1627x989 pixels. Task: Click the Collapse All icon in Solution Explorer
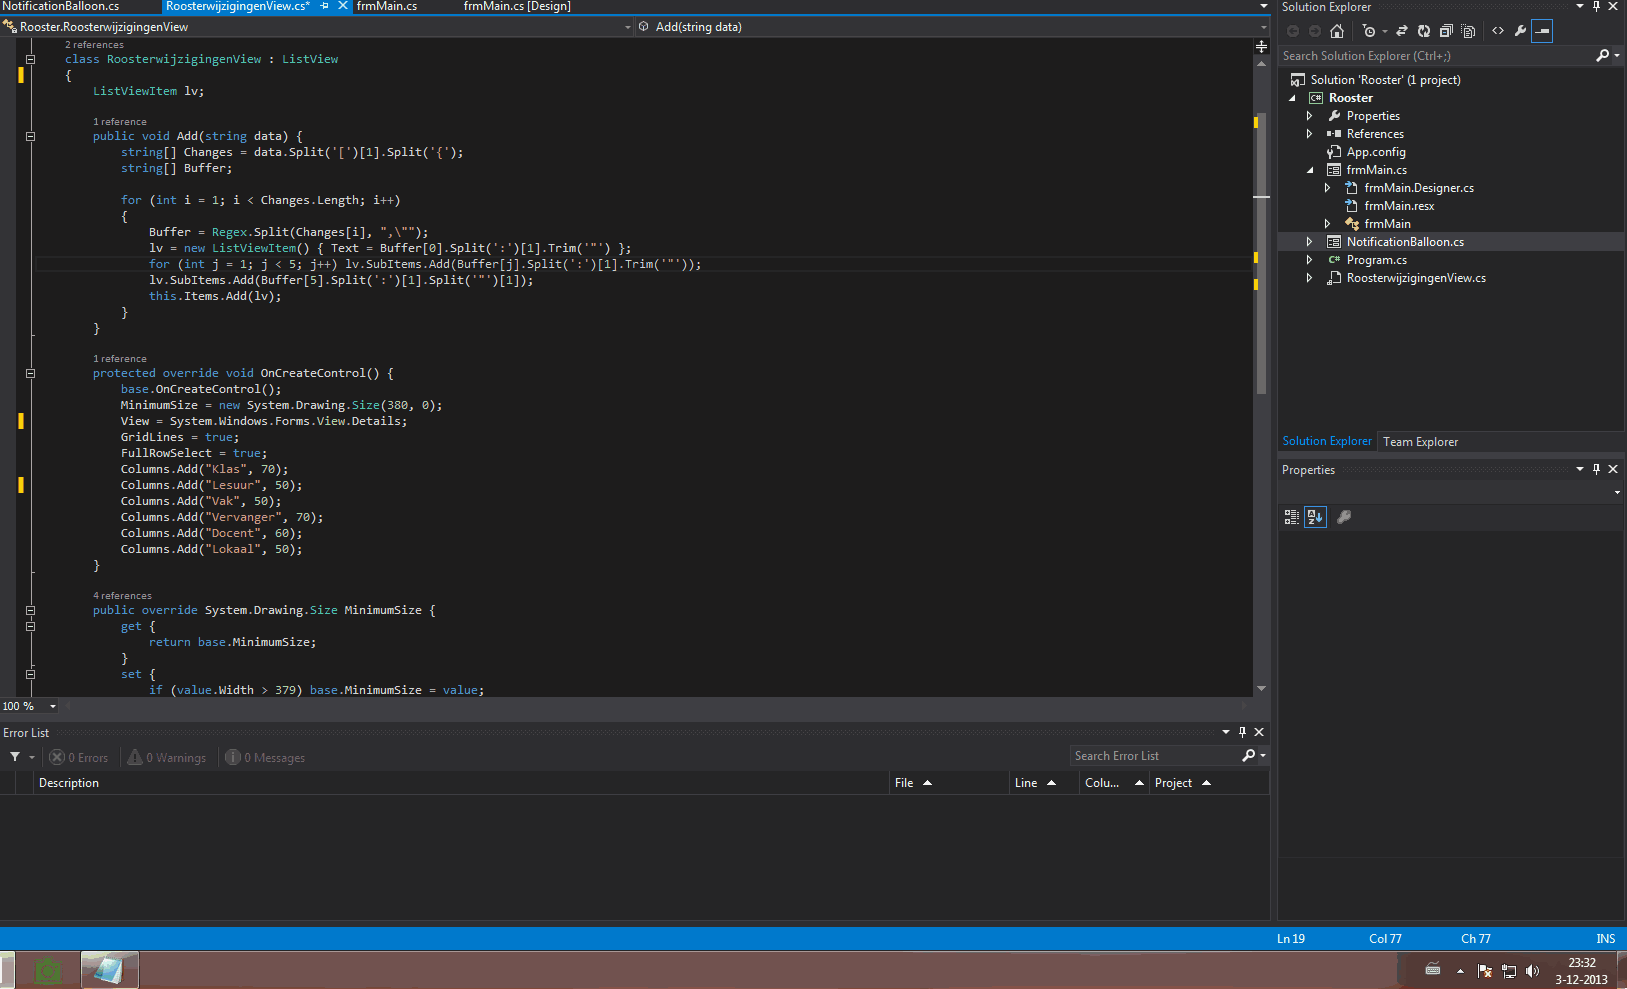(1446, 31)
